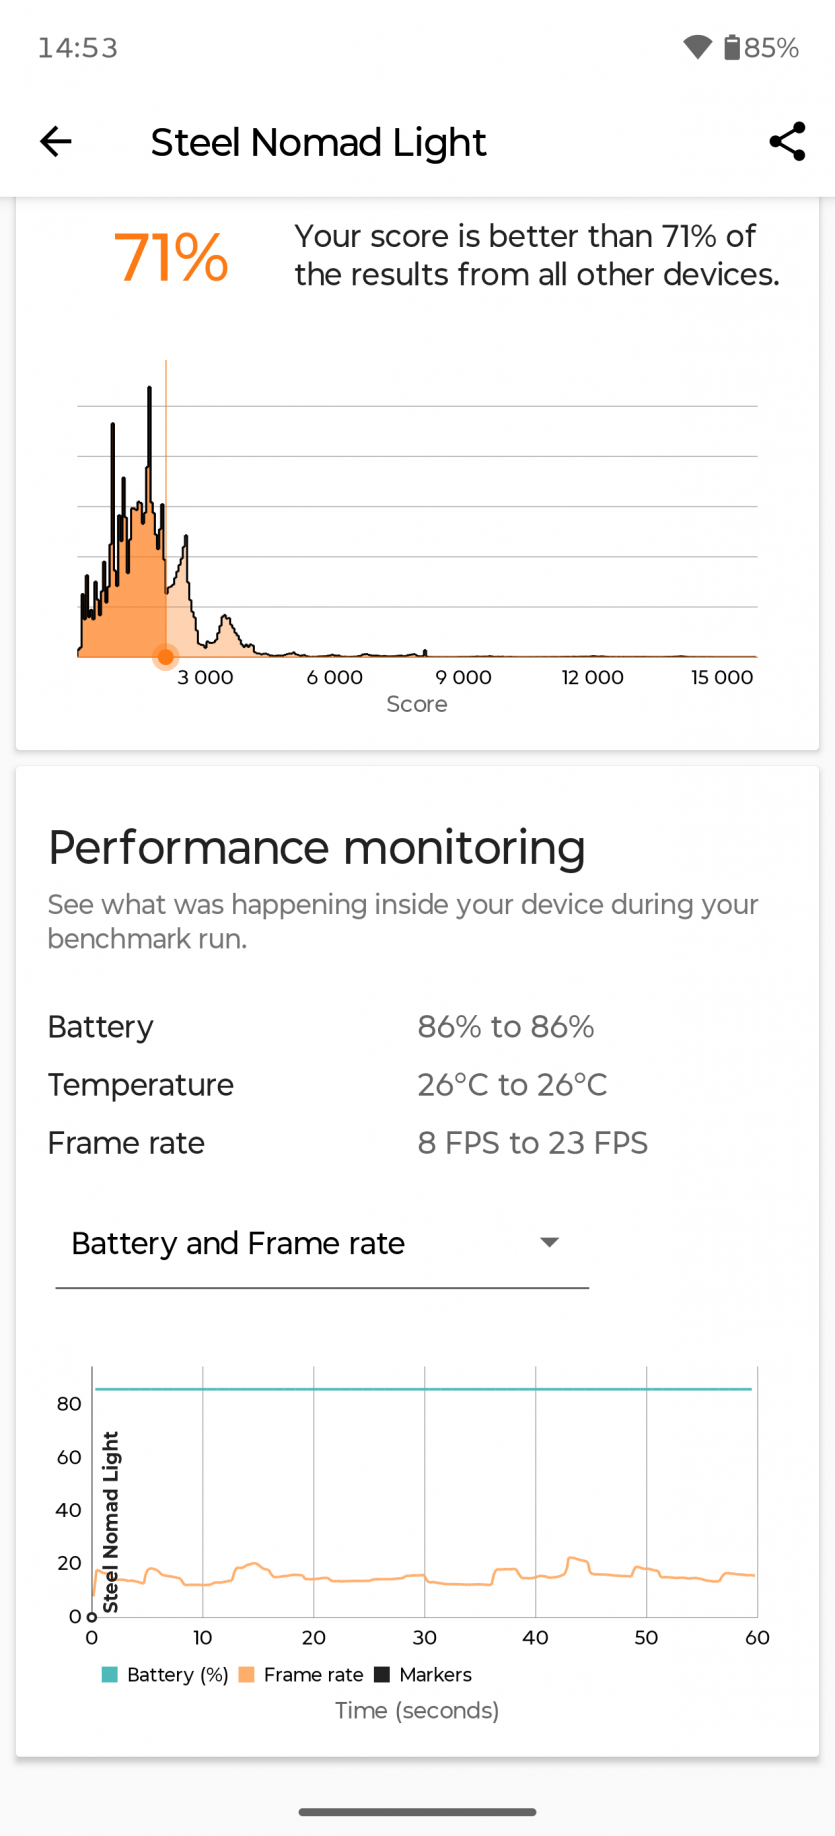Tap the orange 71% score percentile
This screenshot has height=1836, width=835.
point(171,257)
